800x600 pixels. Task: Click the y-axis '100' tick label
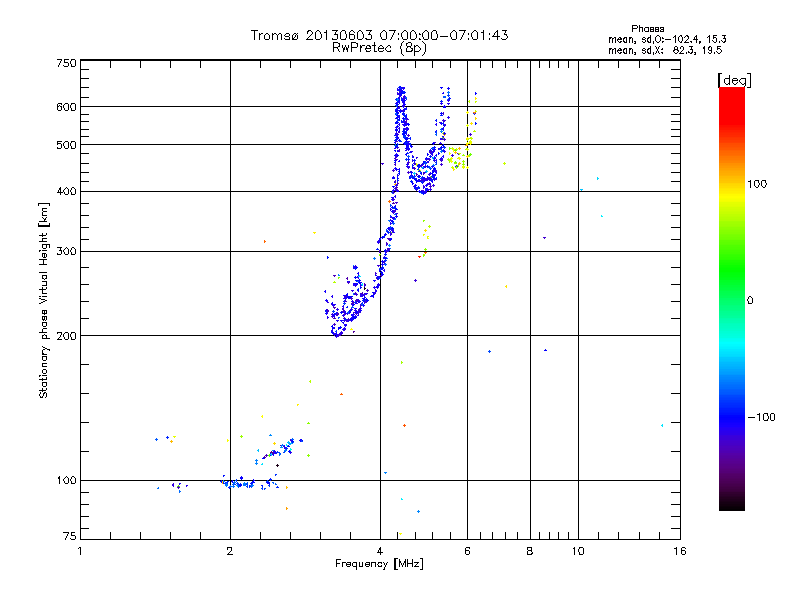click(66, 481)
